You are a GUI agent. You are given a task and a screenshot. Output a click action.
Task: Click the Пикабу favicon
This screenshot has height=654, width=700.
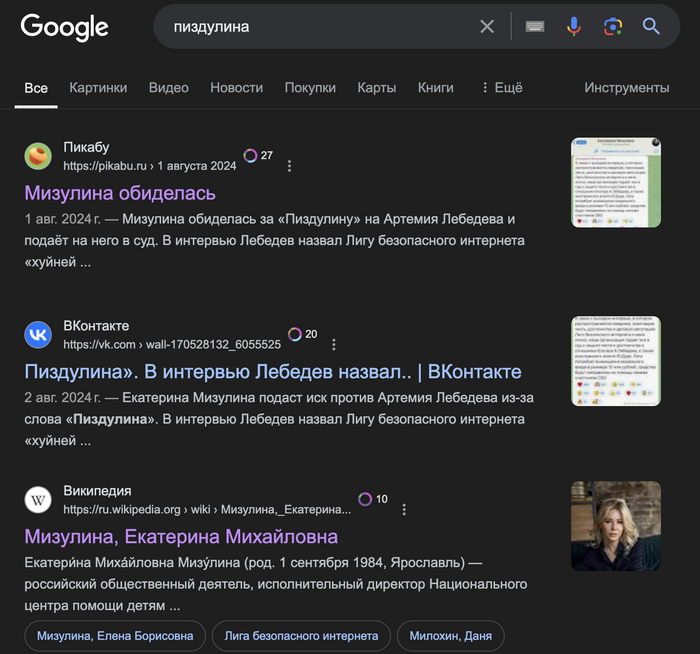point(38,156)
